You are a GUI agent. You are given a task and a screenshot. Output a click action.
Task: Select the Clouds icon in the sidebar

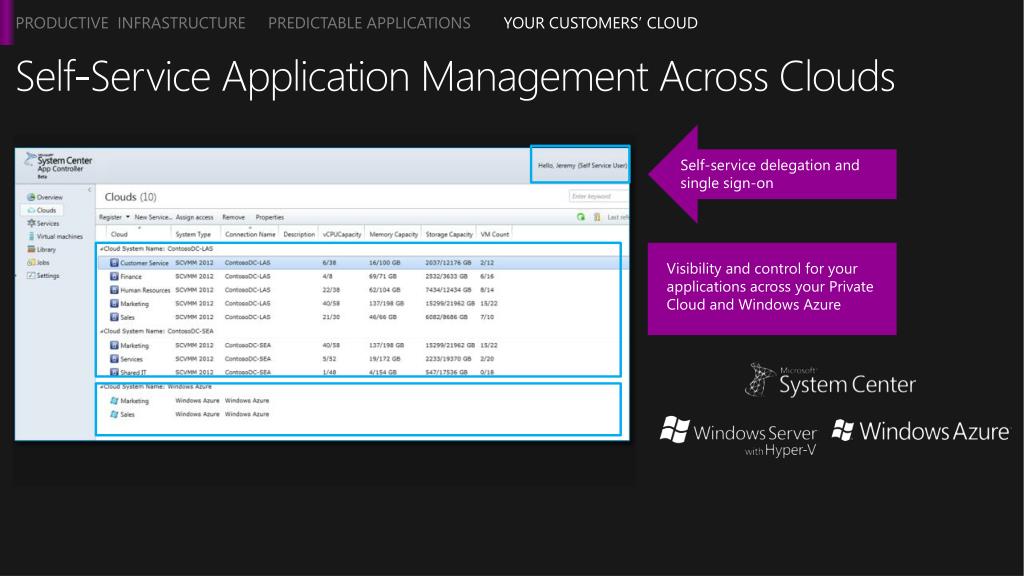(x=31, y=210)
